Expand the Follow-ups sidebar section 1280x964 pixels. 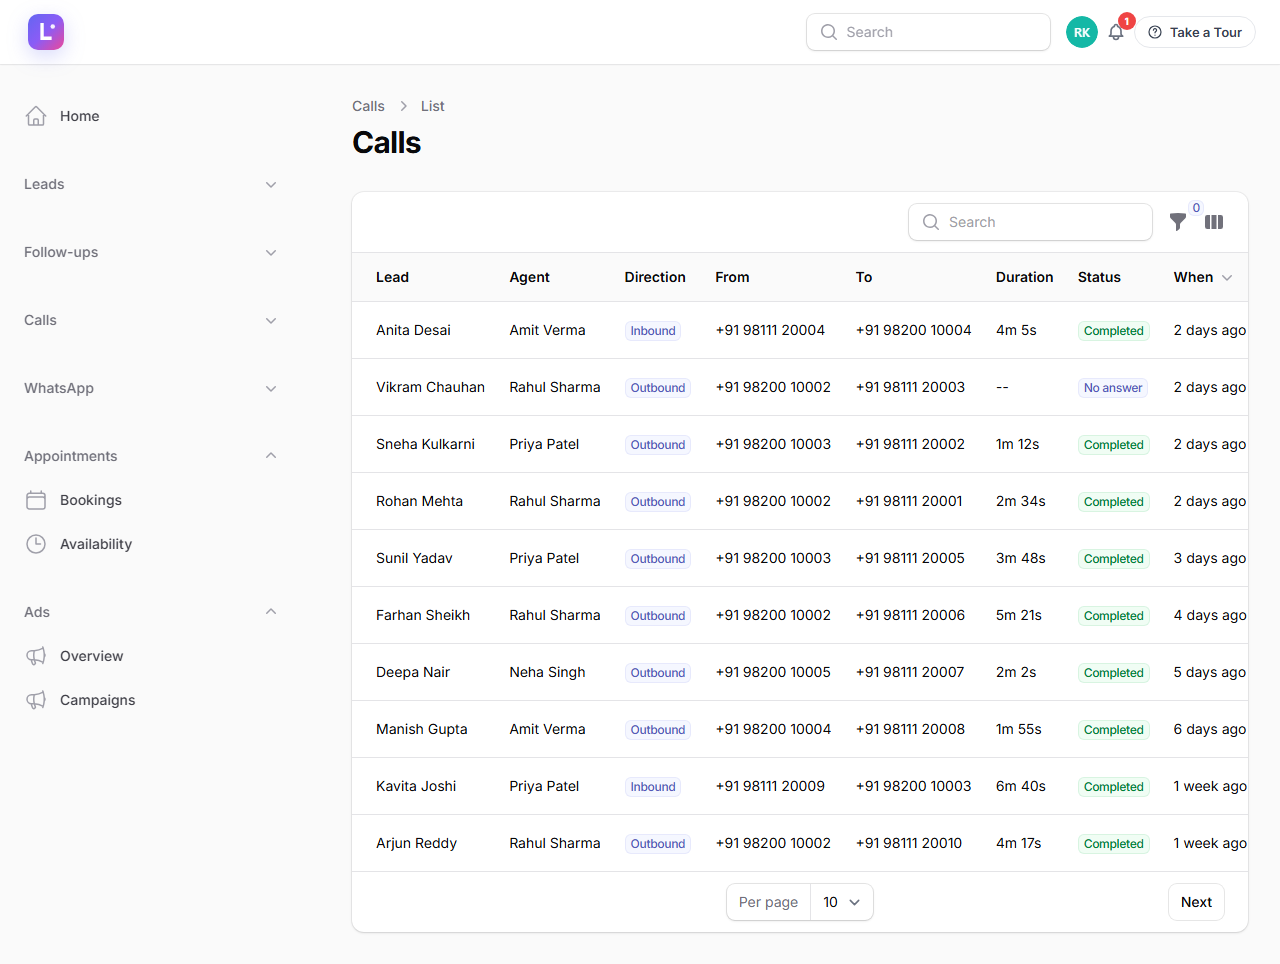[x=150, y=252]
